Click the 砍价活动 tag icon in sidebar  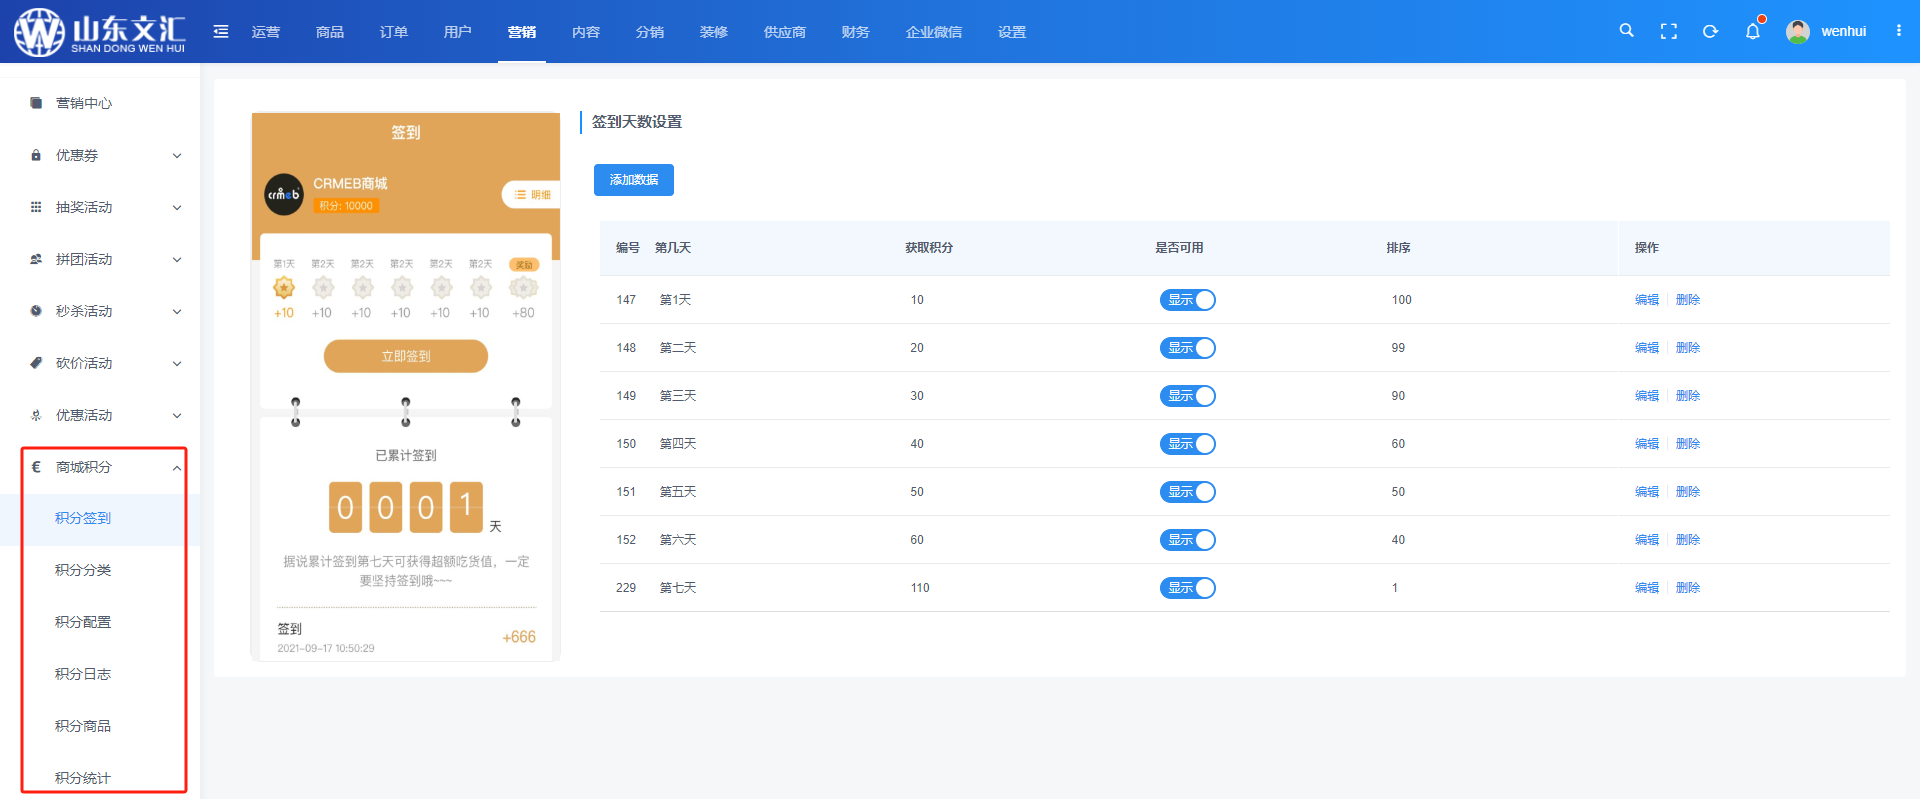coord(36,363)
